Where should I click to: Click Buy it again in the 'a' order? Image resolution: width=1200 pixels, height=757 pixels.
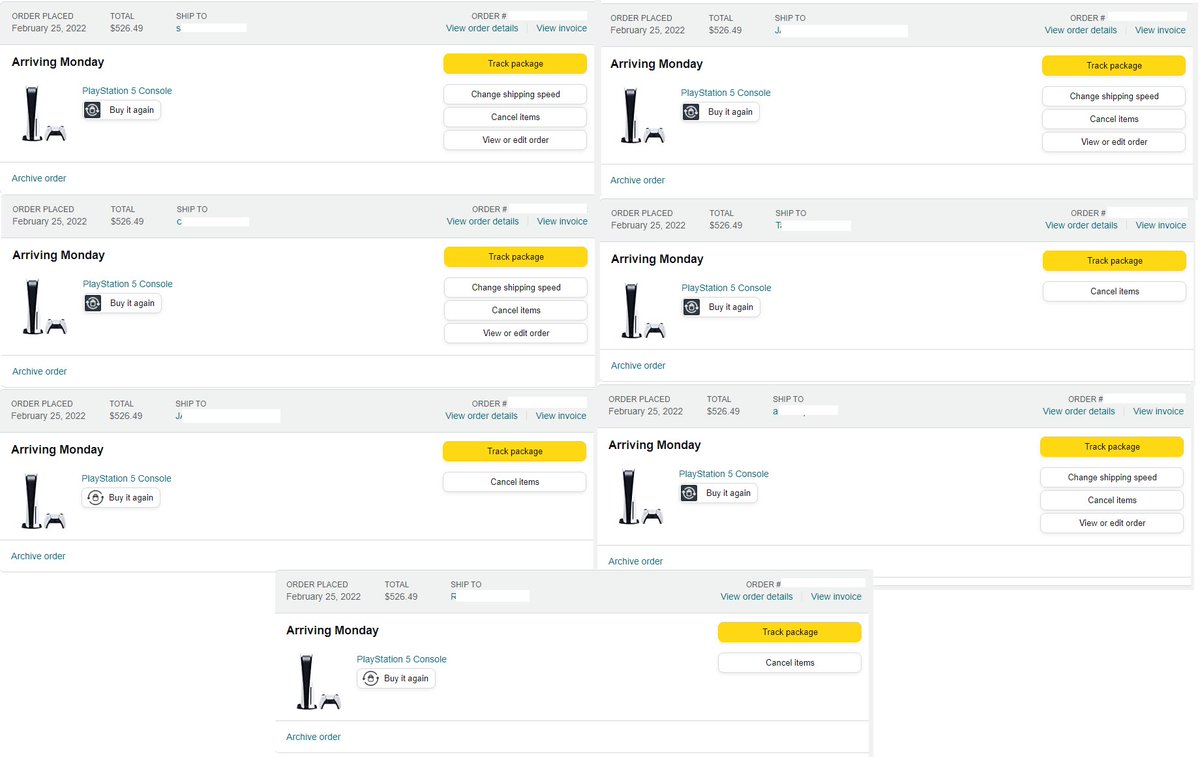[718, 493]
